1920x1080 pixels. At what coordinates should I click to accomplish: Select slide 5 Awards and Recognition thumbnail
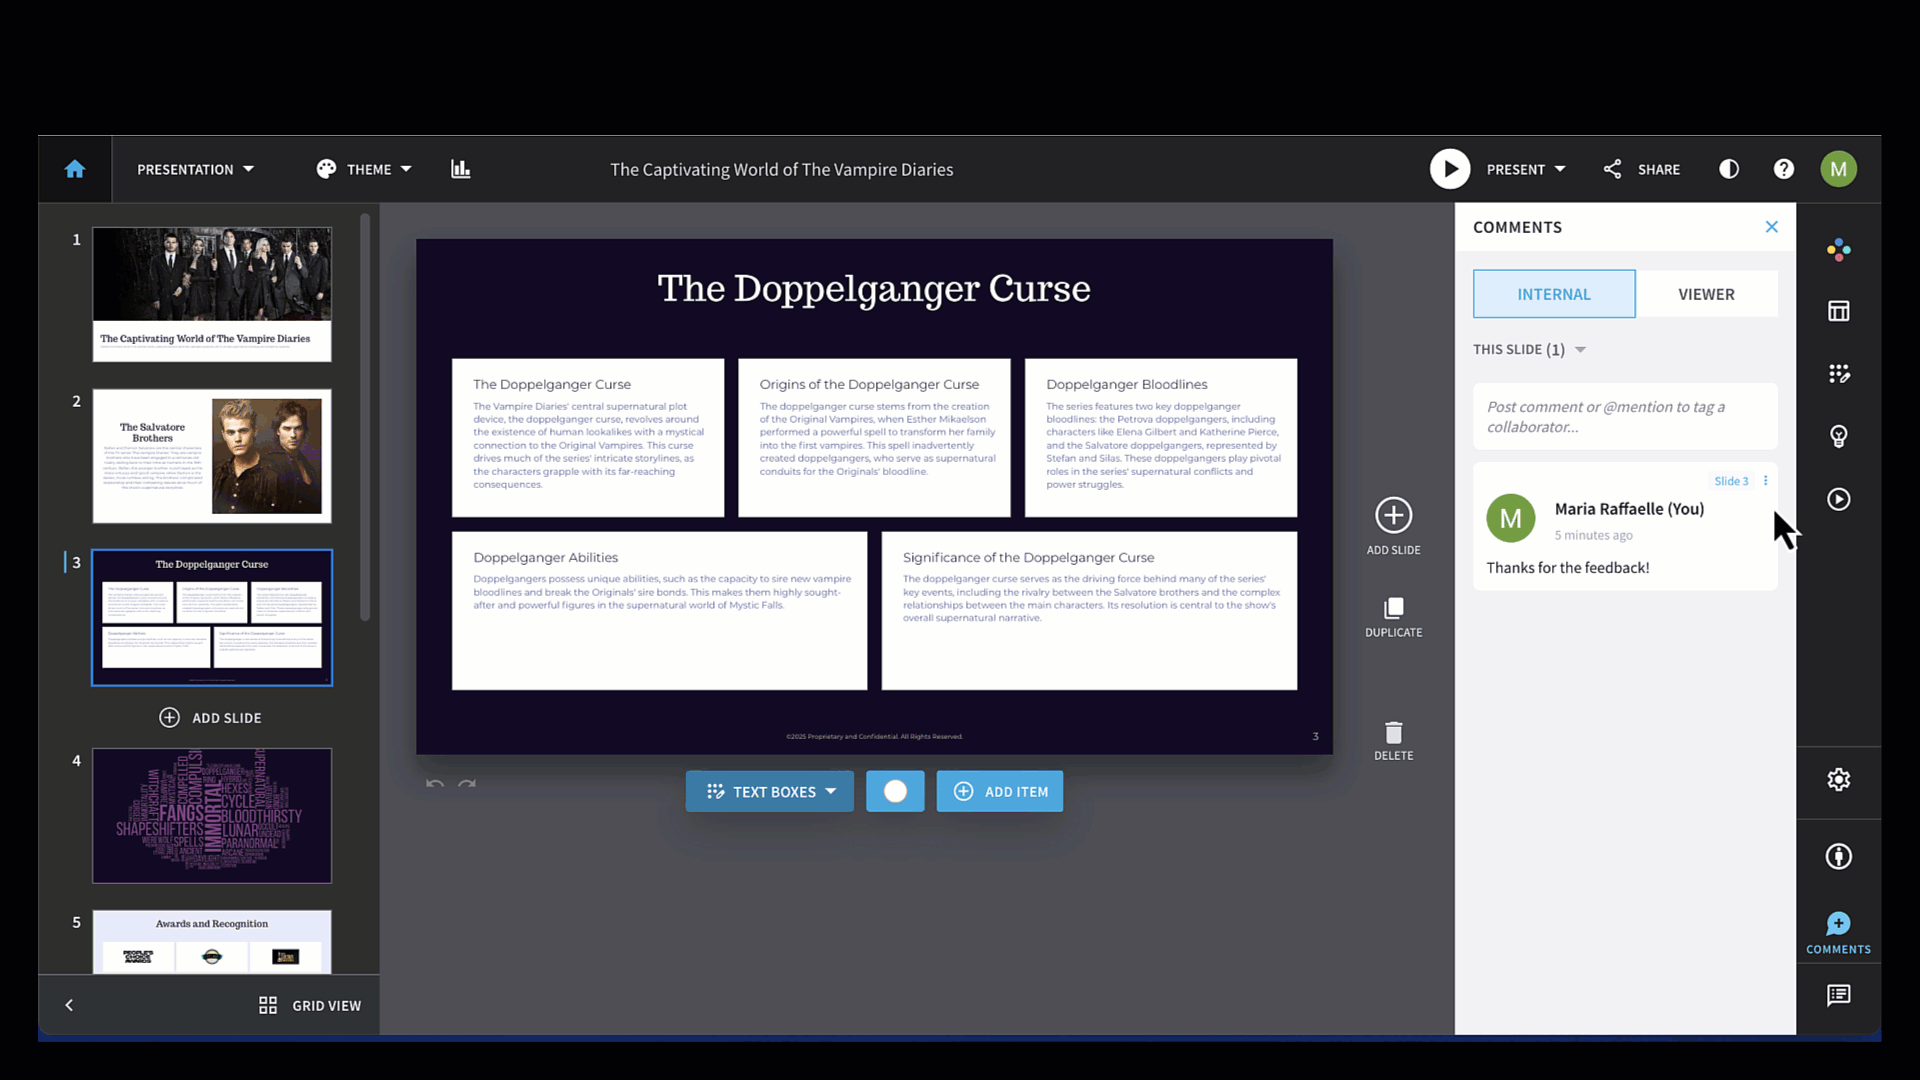212,942
